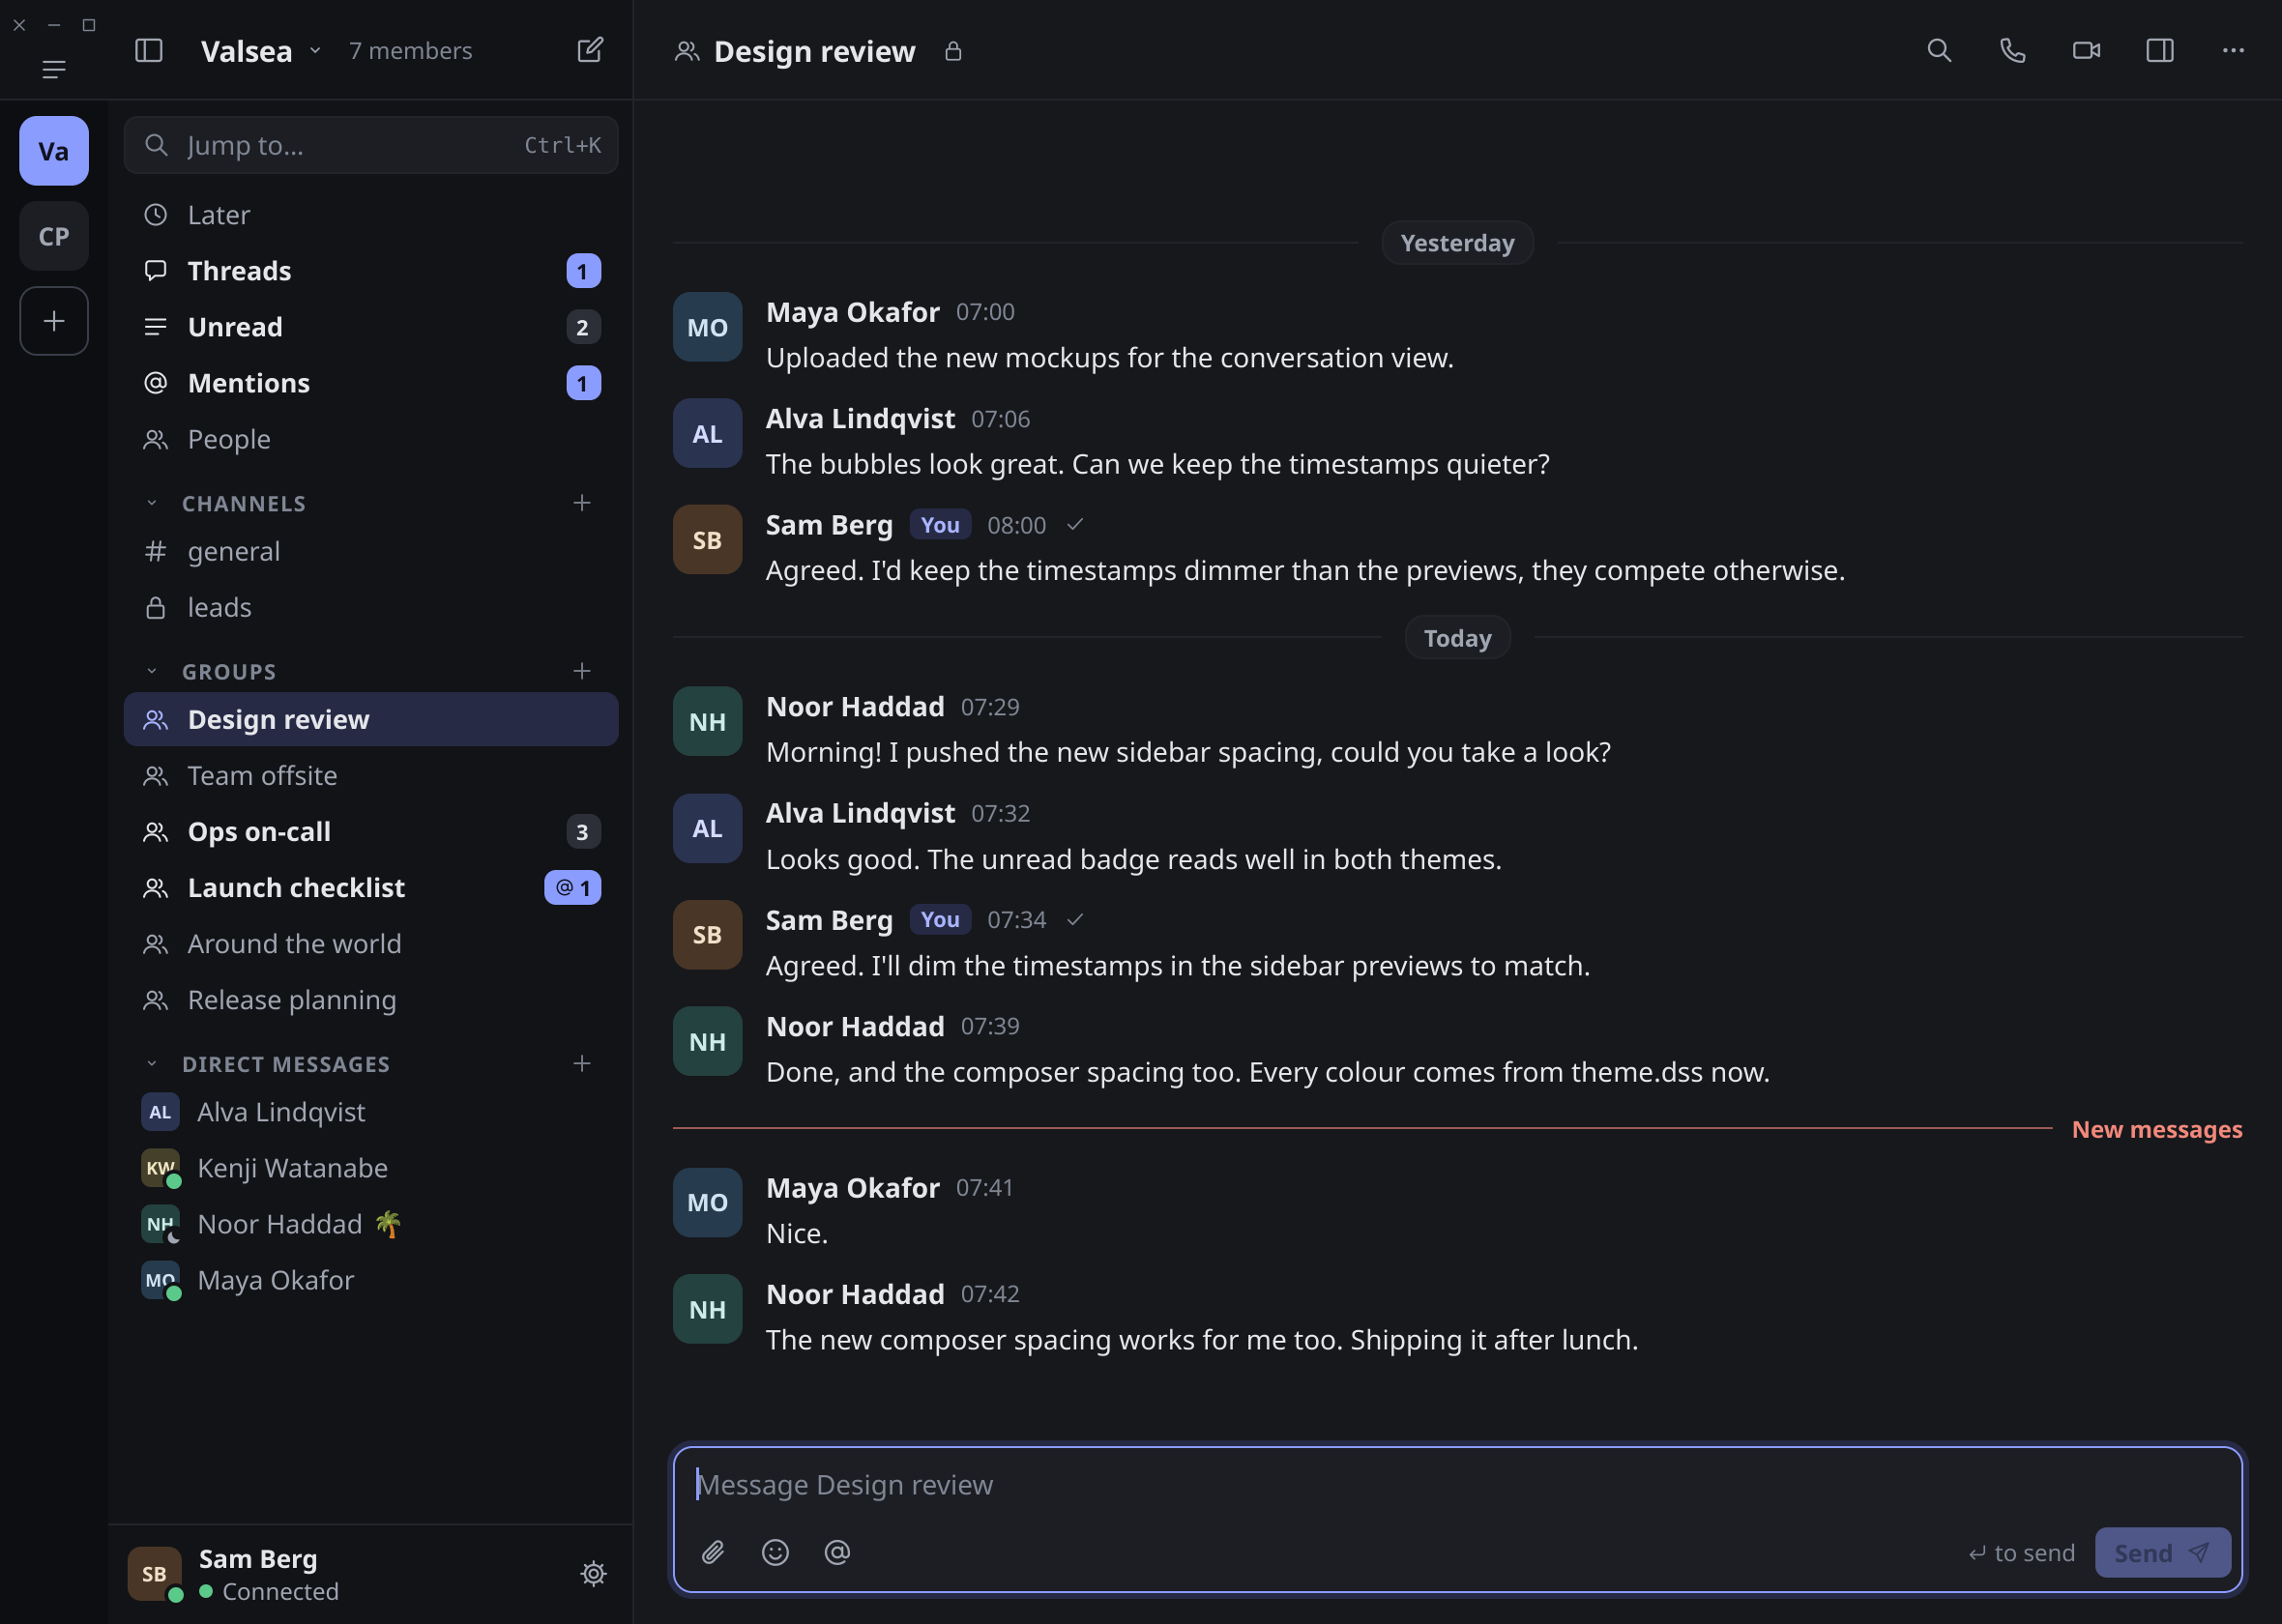Focus the Message Design review input
2282x1624 pixels.
pyautogui.click(x=1457, y=1484)
